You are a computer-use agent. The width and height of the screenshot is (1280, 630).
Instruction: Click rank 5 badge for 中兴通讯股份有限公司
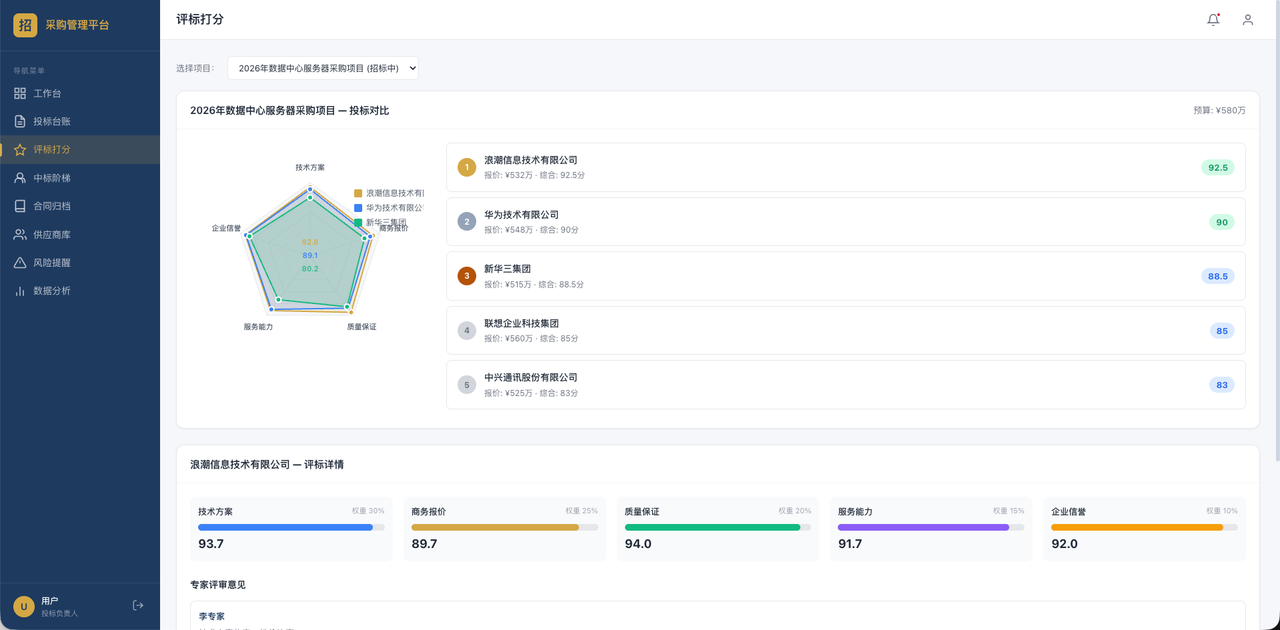click(467, 385)
